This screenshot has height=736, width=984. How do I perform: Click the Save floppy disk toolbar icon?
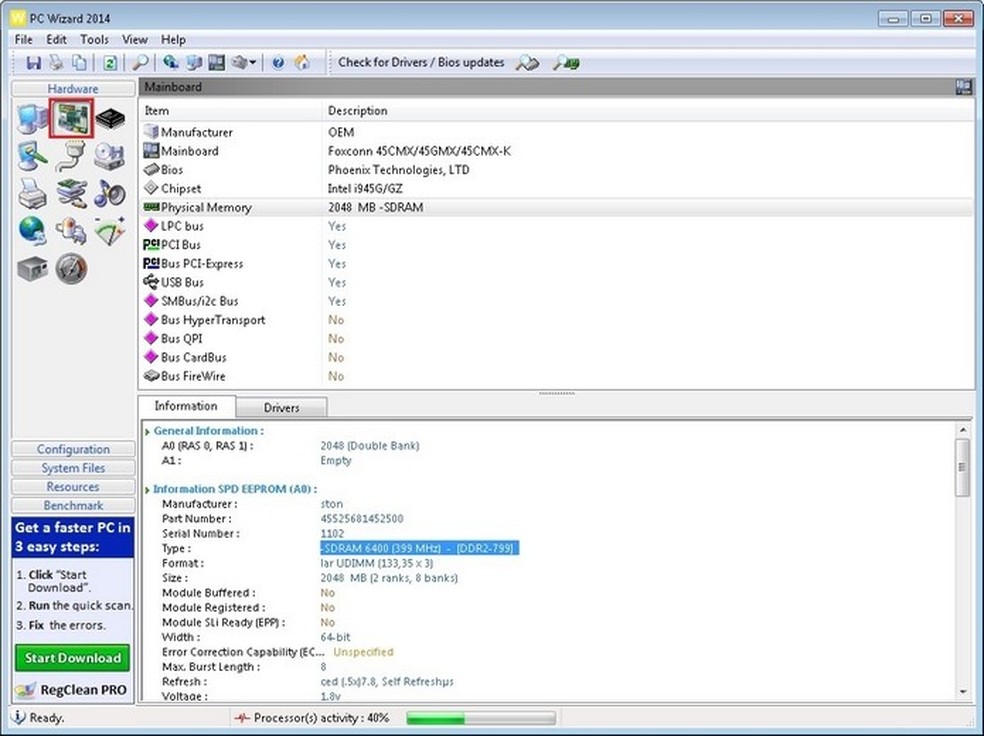pyautogui.click(x=33, y=63)
